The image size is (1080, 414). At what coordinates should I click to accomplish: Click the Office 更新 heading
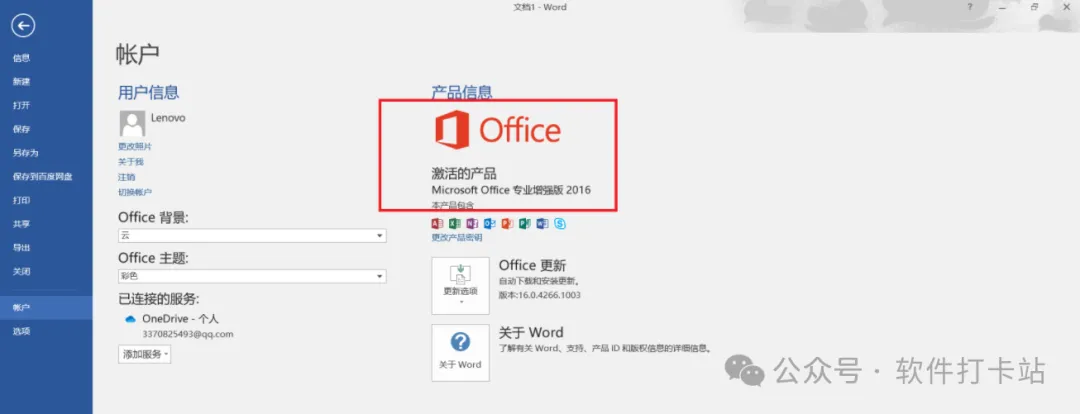coord(532,266)
